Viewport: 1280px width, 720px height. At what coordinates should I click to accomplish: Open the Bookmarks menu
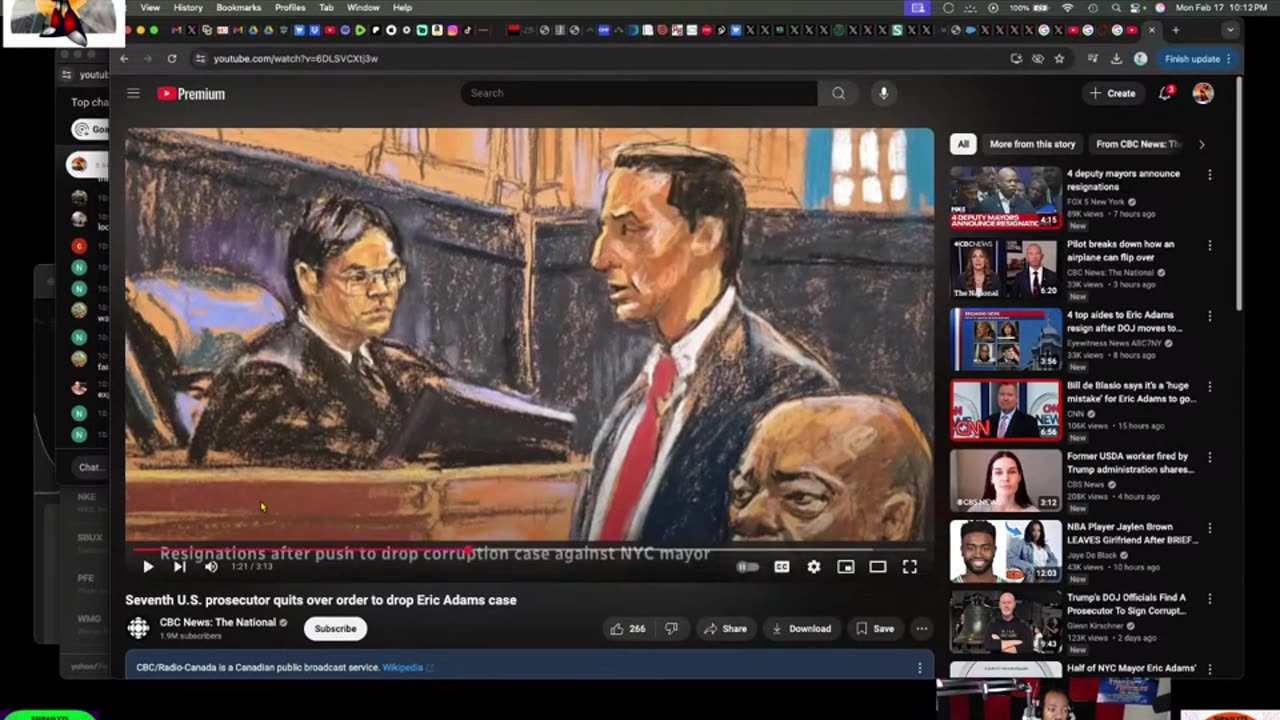(x=238, y=7)
